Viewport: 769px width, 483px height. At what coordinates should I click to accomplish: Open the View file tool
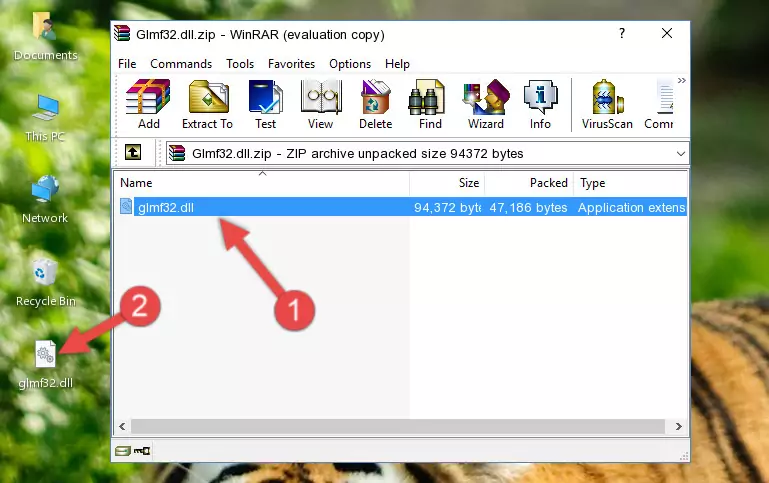[321, 104]
